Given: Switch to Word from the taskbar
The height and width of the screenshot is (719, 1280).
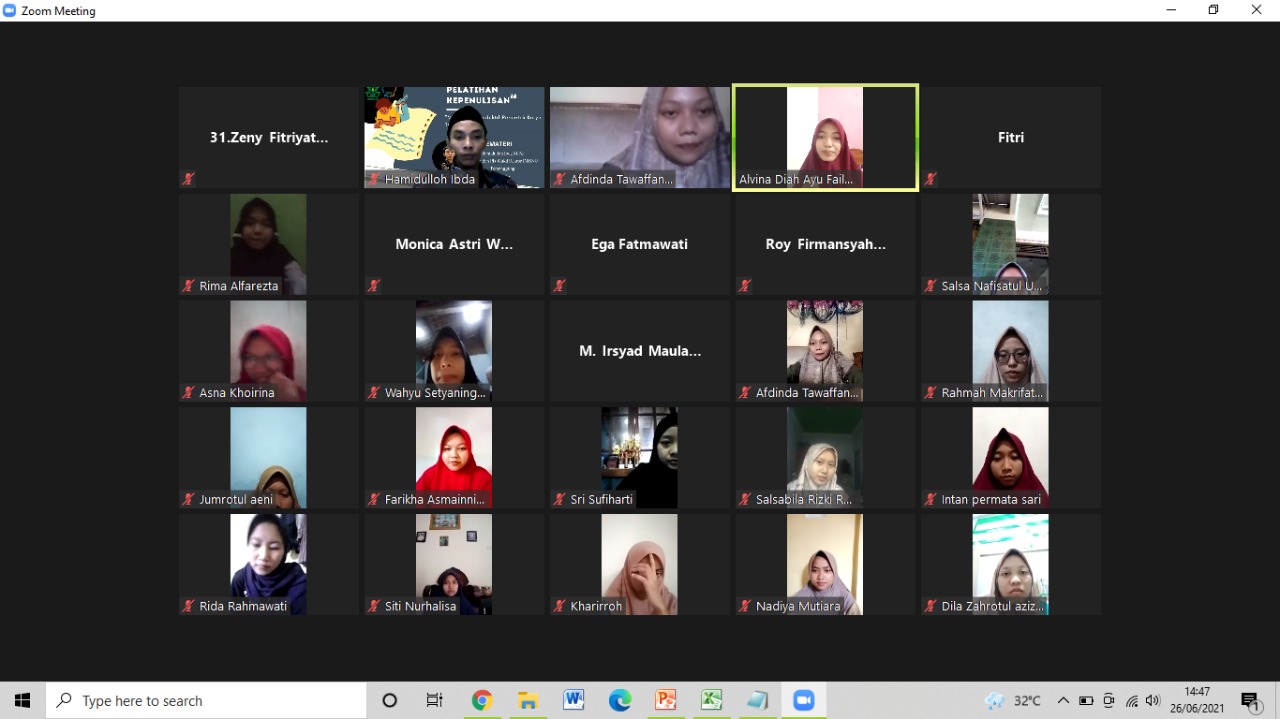Looking at the screenshot, I should click(574, 701).
